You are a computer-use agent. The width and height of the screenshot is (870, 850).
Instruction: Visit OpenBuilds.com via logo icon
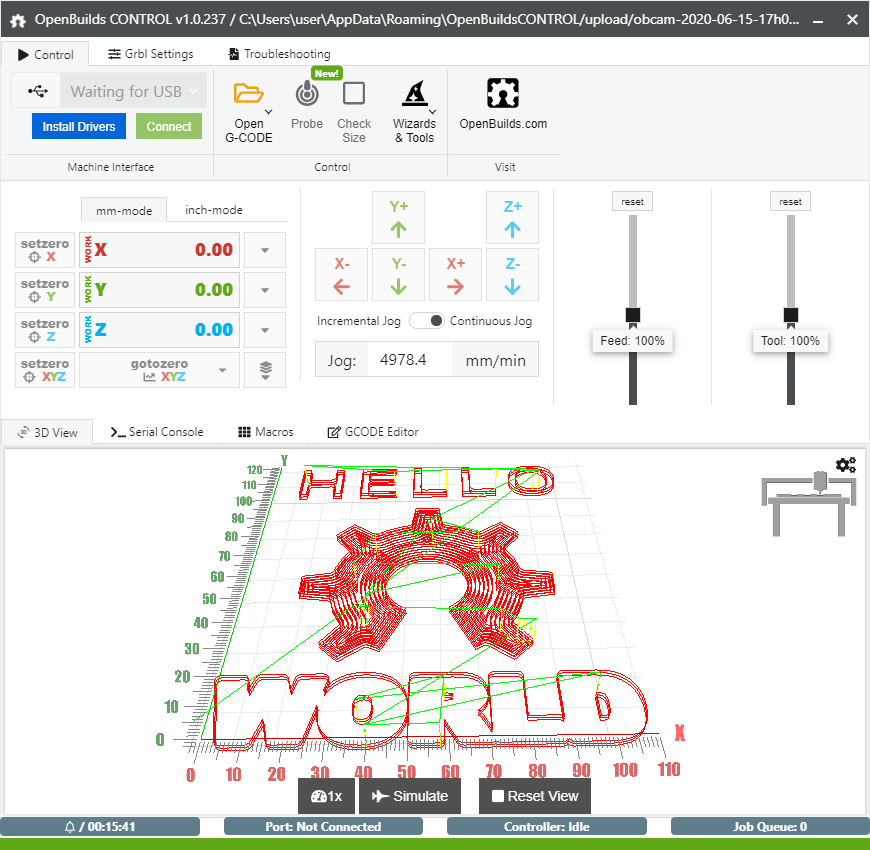503,94
